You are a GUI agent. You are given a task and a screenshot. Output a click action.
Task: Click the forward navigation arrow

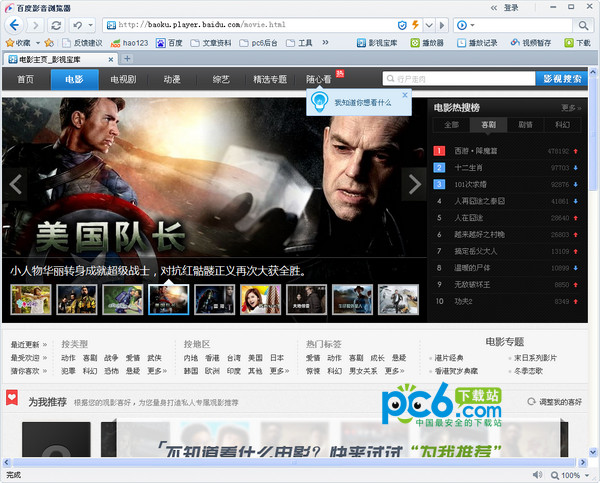pyautogui.click(x=35, y=25)
